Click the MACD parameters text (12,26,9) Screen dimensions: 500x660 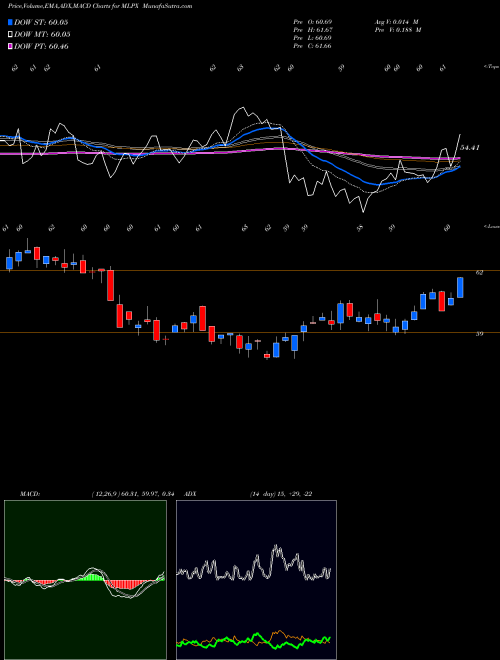[132, 494]
